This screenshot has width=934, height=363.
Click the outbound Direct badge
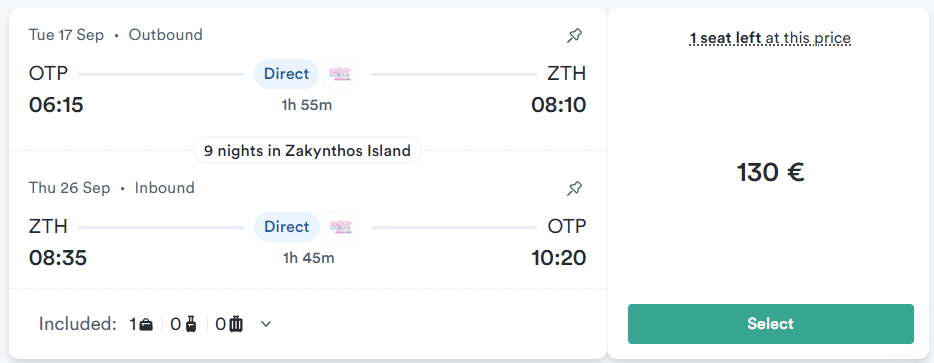287,74
